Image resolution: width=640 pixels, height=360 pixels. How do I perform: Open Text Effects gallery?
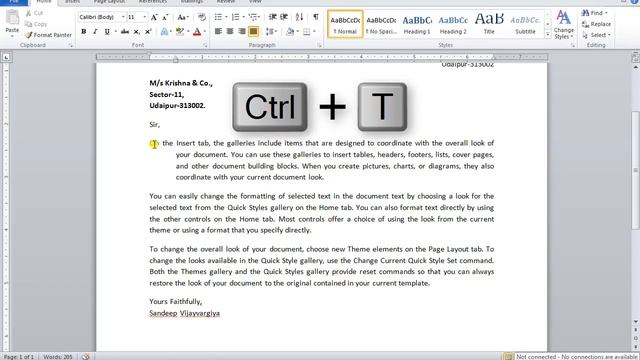click(x=164, y=31)
